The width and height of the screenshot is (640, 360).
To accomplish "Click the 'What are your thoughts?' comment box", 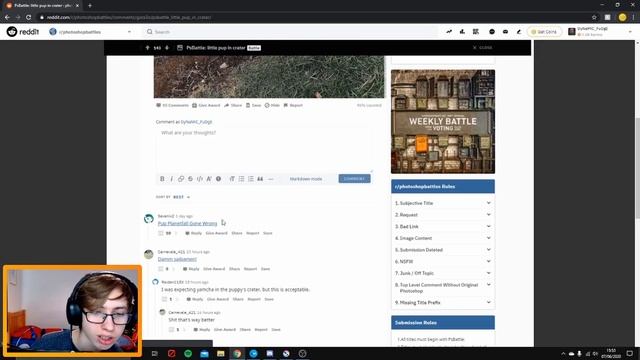I will [263, 149].
